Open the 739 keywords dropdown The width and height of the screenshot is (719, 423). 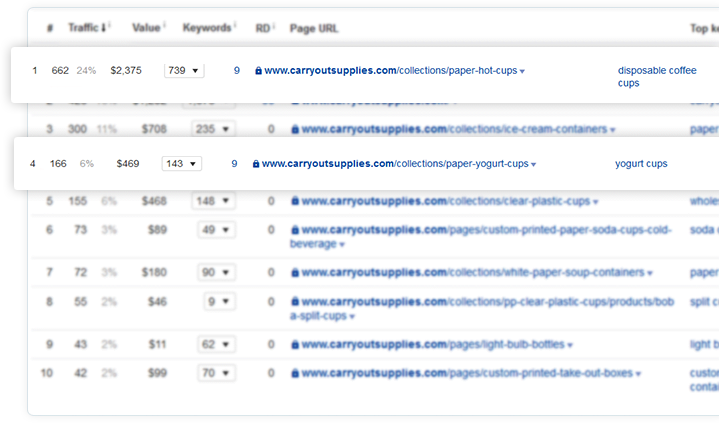tap(184, 71)
